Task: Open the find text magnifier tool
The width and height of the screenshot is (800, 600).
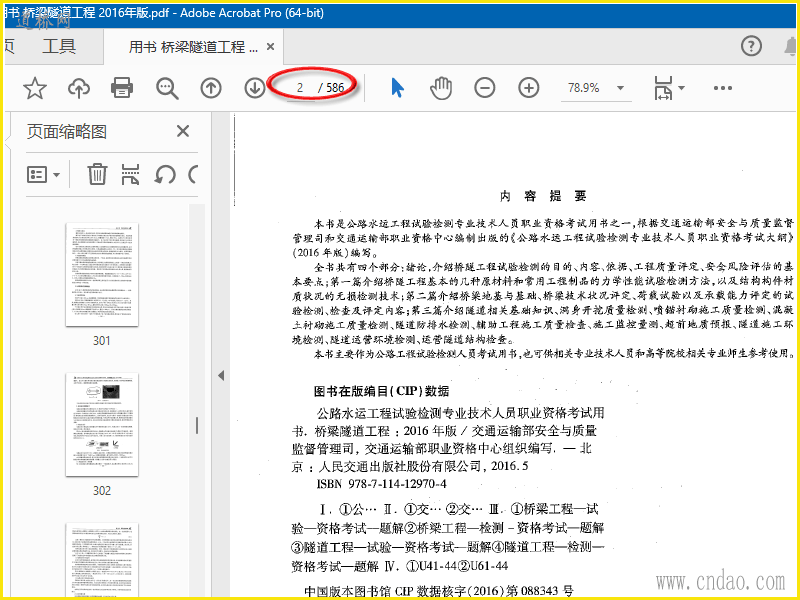Action: point(167,88)
